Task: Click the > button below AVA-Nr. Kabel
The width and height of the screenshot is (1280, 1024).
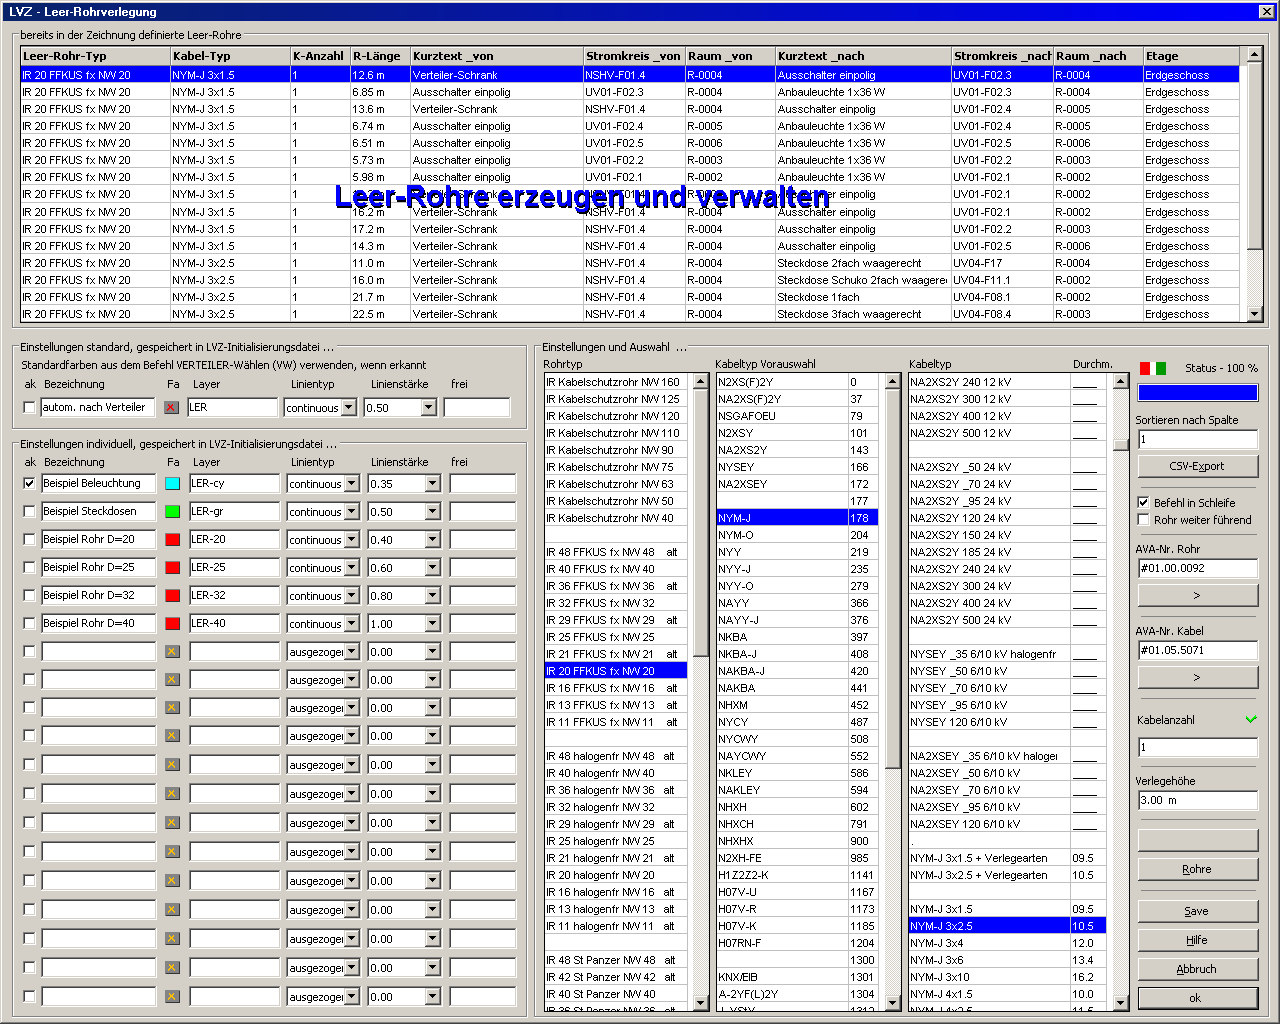Action: pyautogui.click(x=1198, y=677)
